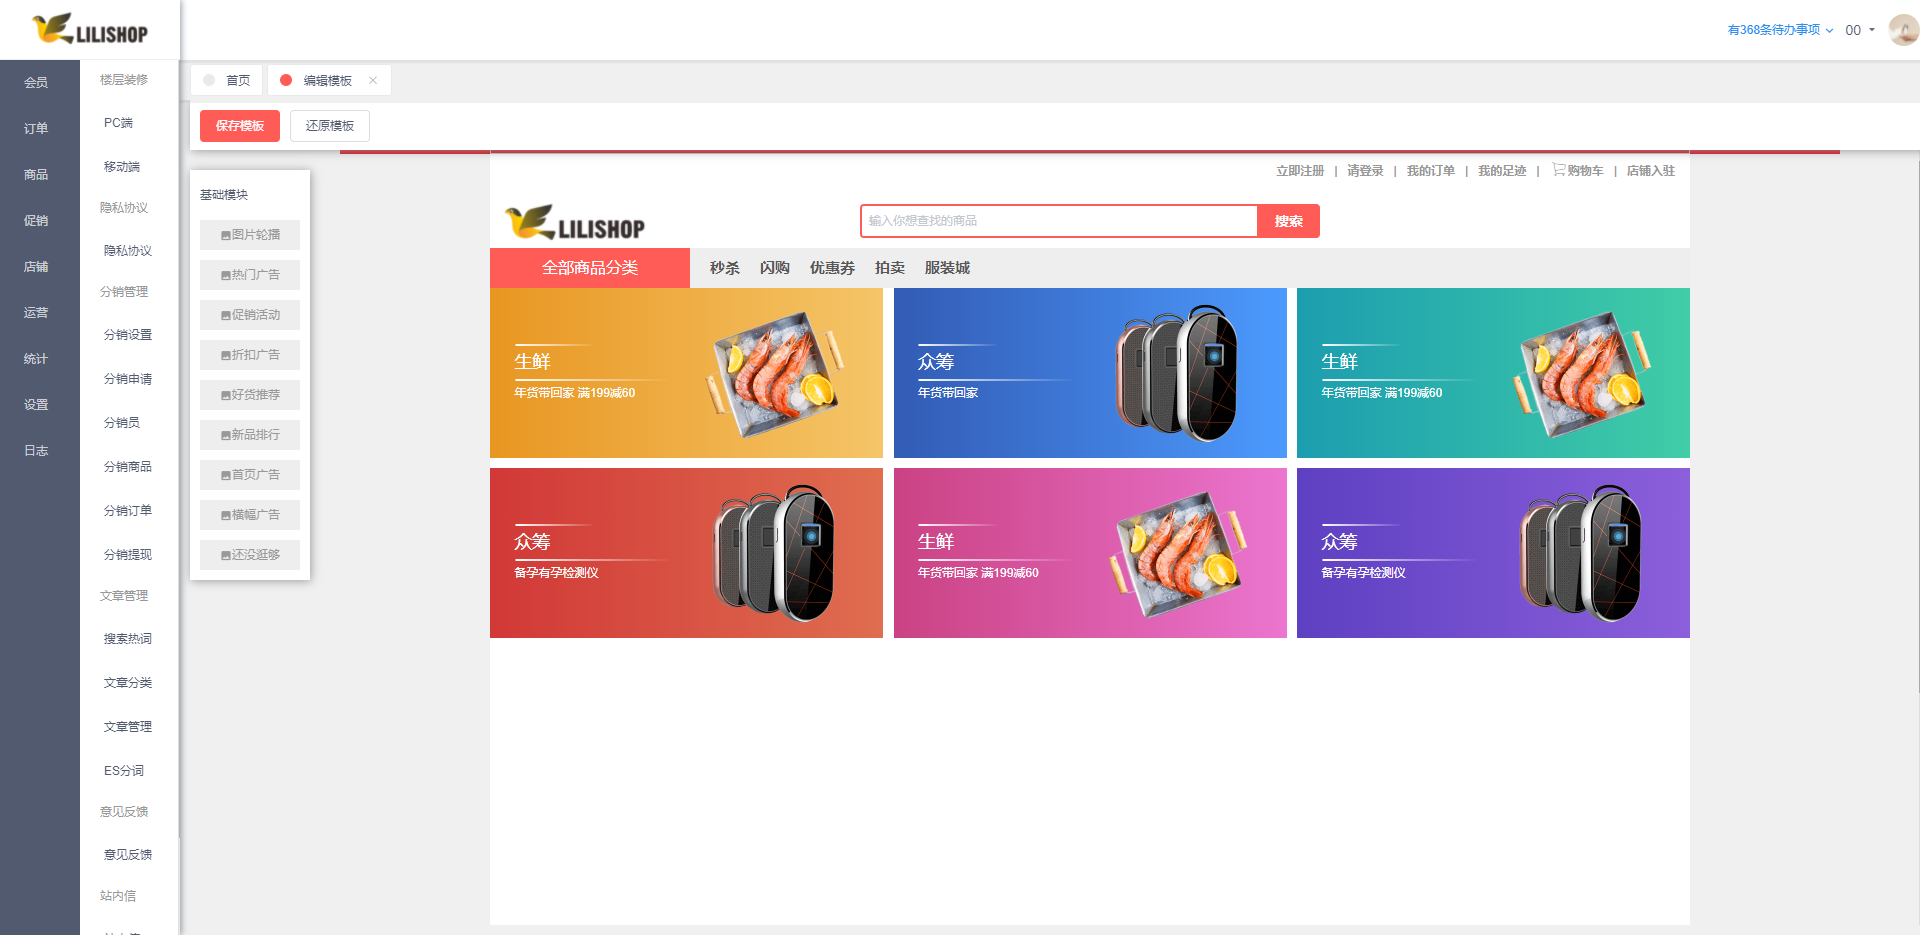
Task: Select the 图片轮播 module icon
Action: (226, 235)
